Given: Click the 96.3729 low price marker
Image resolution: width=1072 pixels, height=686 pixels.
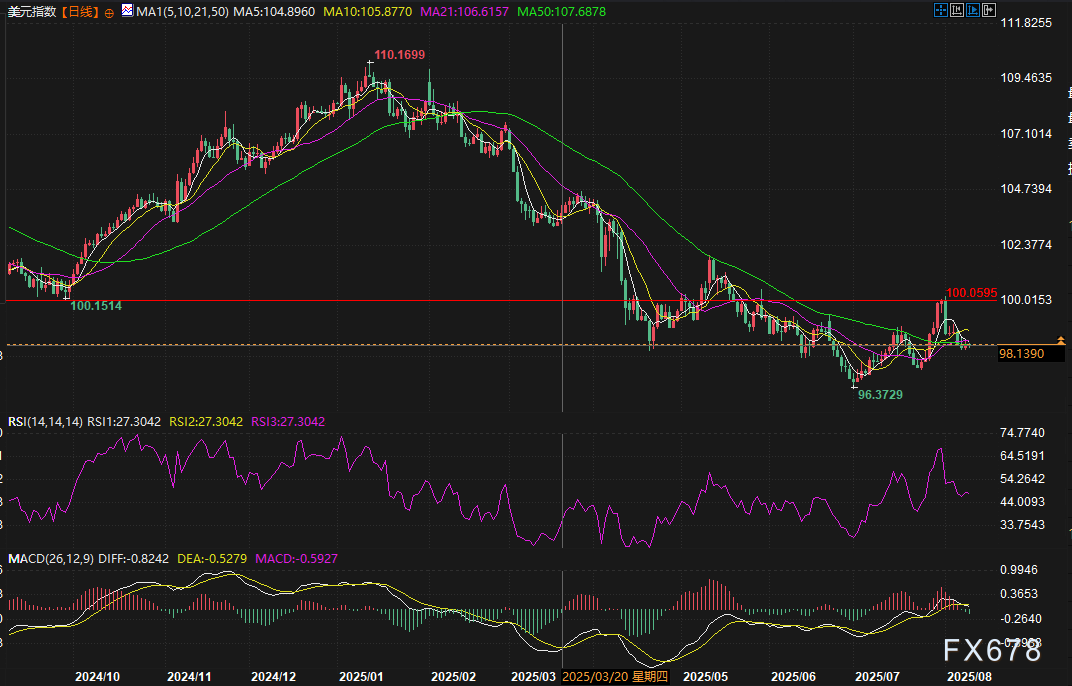Looking at the screenshot, I should 880,396.
